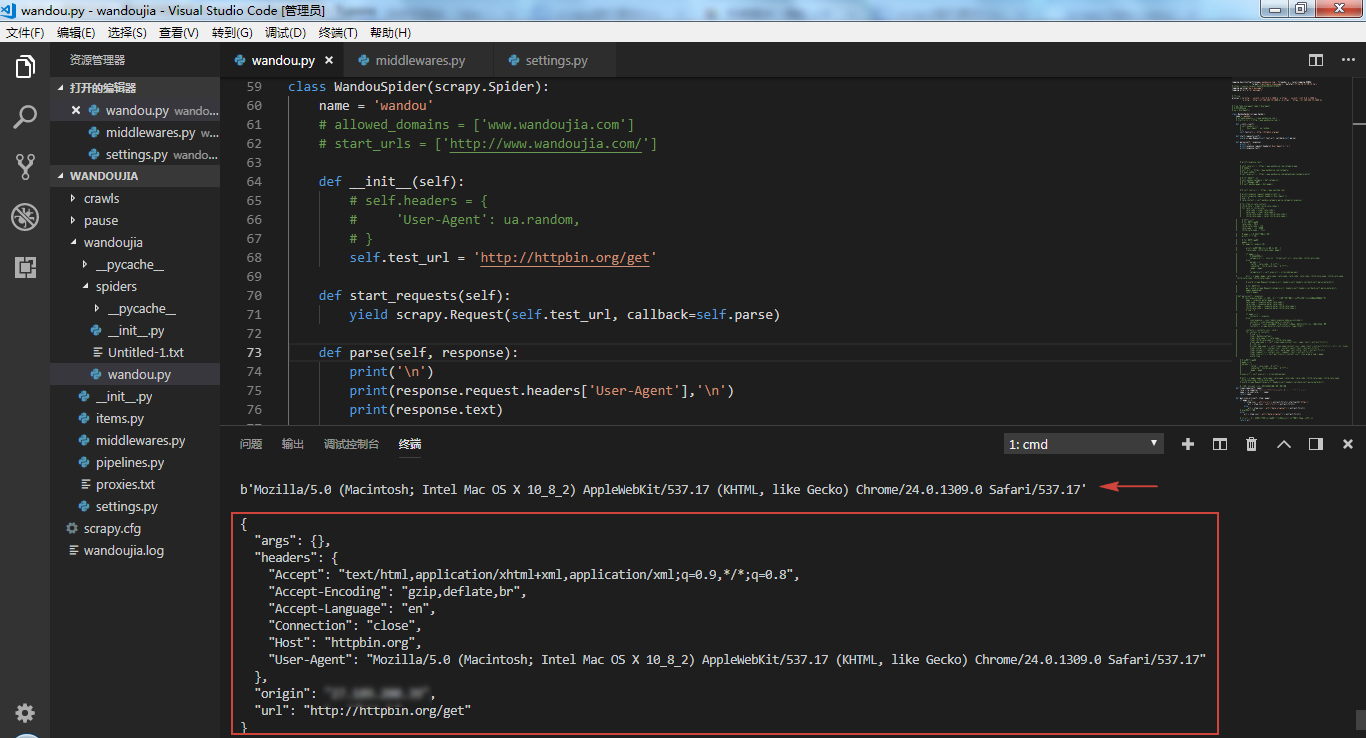Close wandou.py in open editors list
Screen dimensions: 1366x738
(76, 110)
